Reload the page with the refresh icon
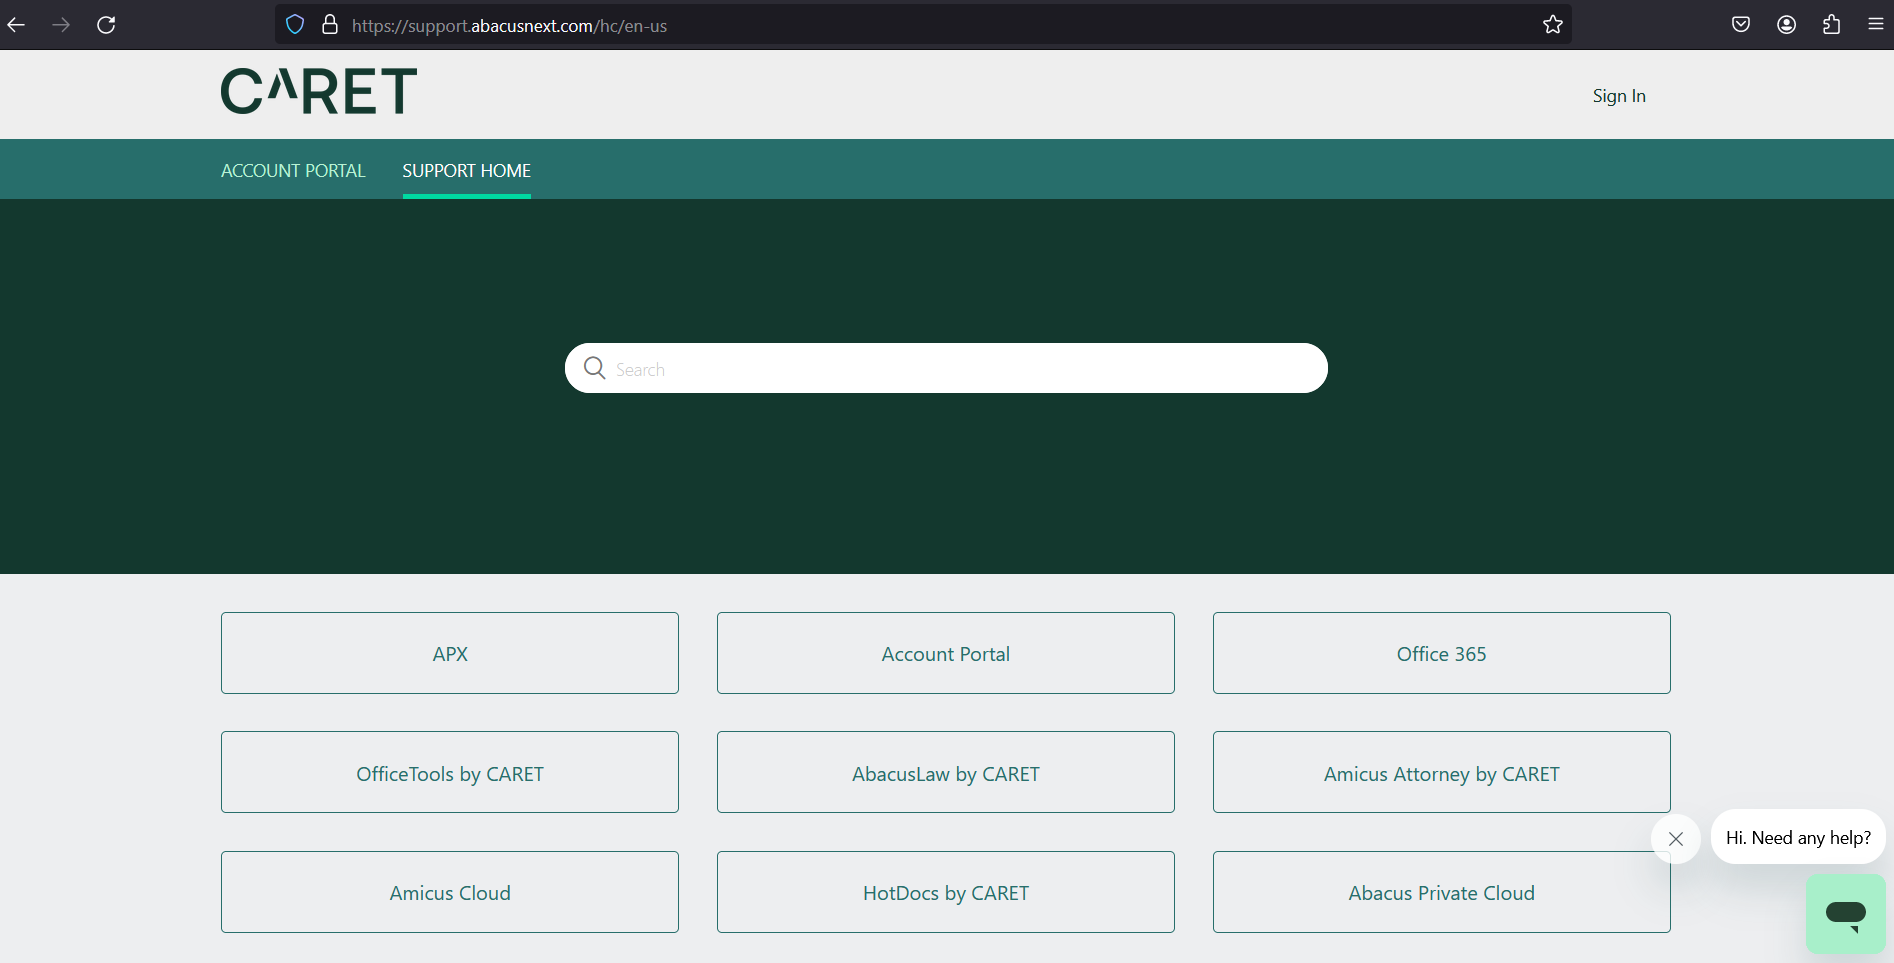This screenshot has height=963, width=1894. [x=106, y=25]
